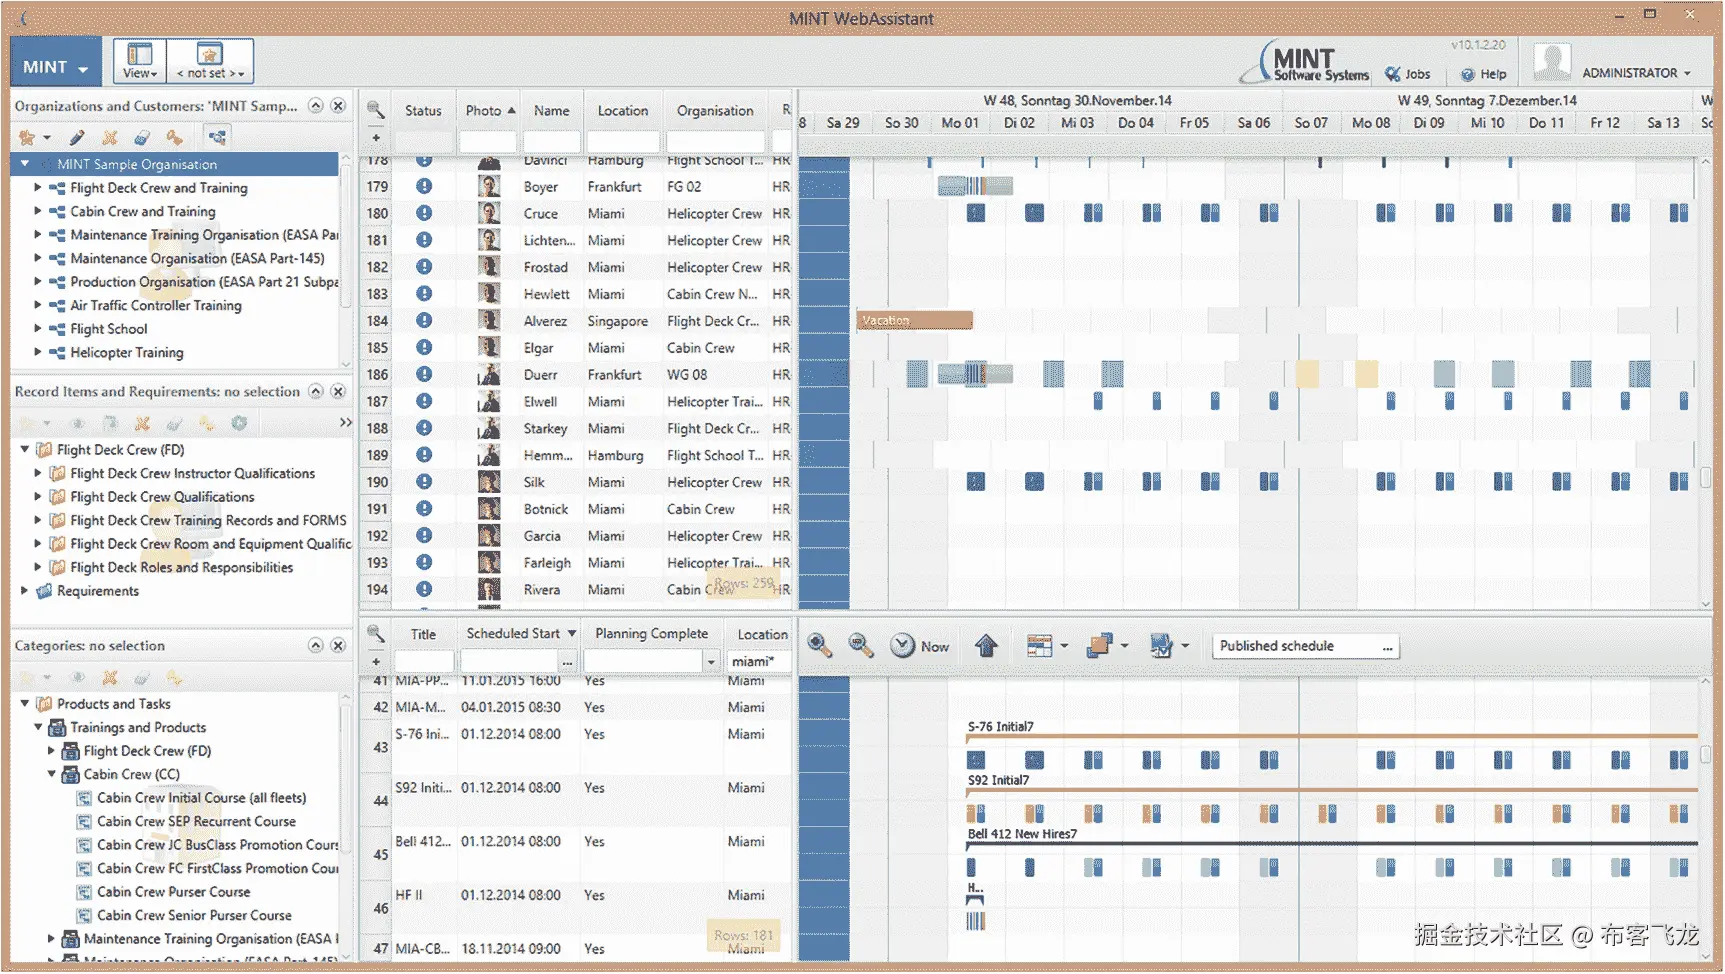
Task: Show more Record Items toolbar buttons chevron
Action: tap(345, 422)
